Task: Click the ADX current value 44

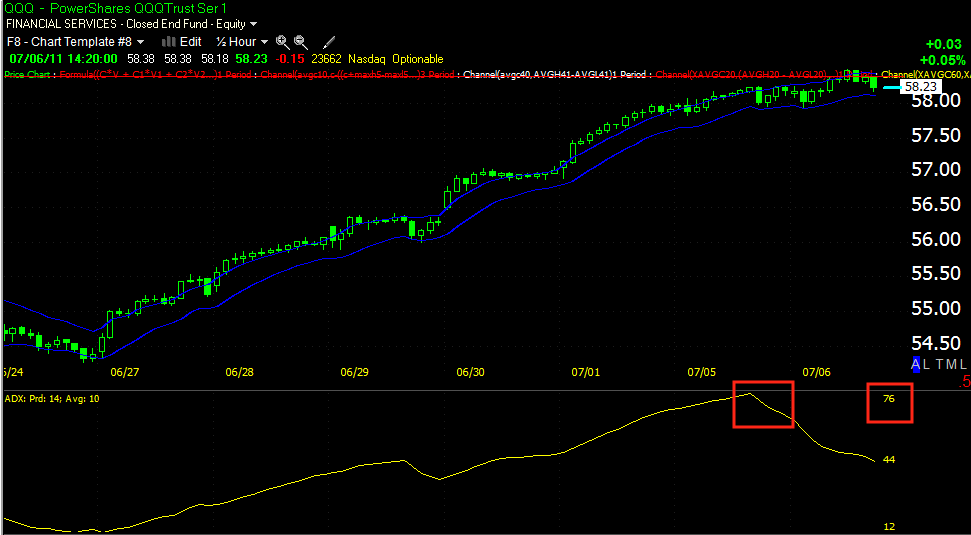Action: tap(889, 459)
